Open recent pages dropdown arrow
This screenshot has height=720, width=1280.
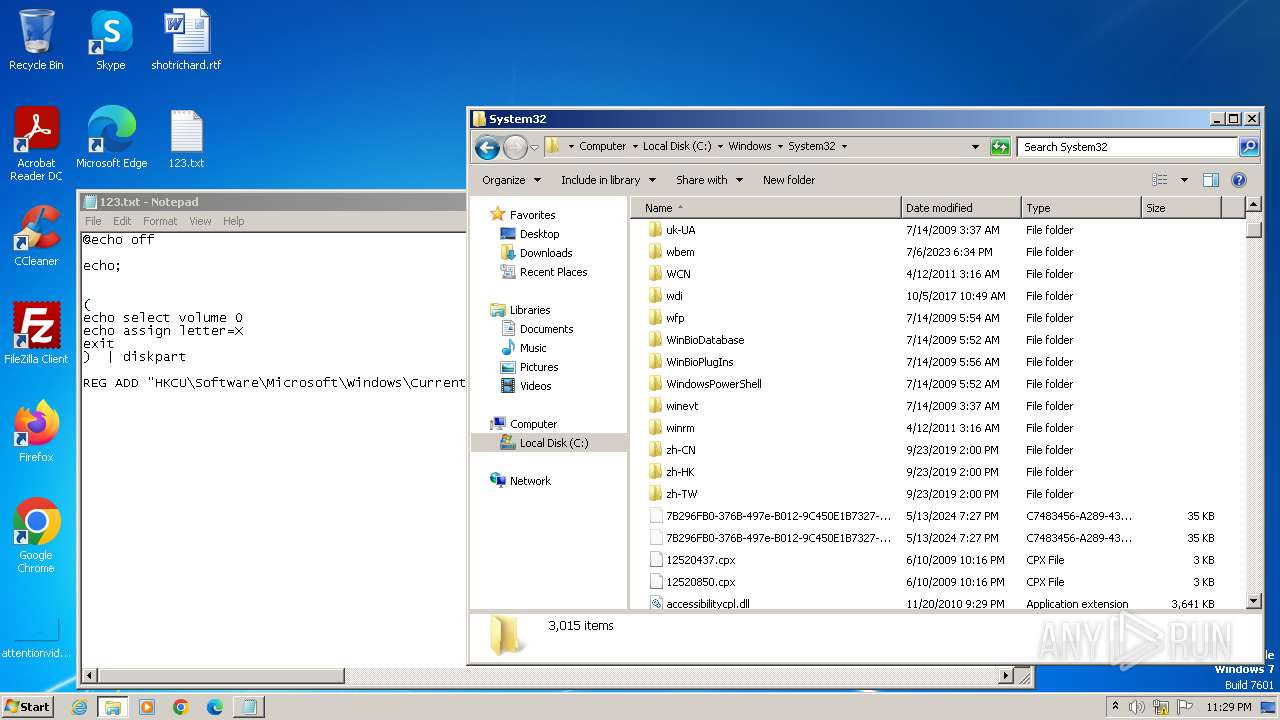(534, 147)
